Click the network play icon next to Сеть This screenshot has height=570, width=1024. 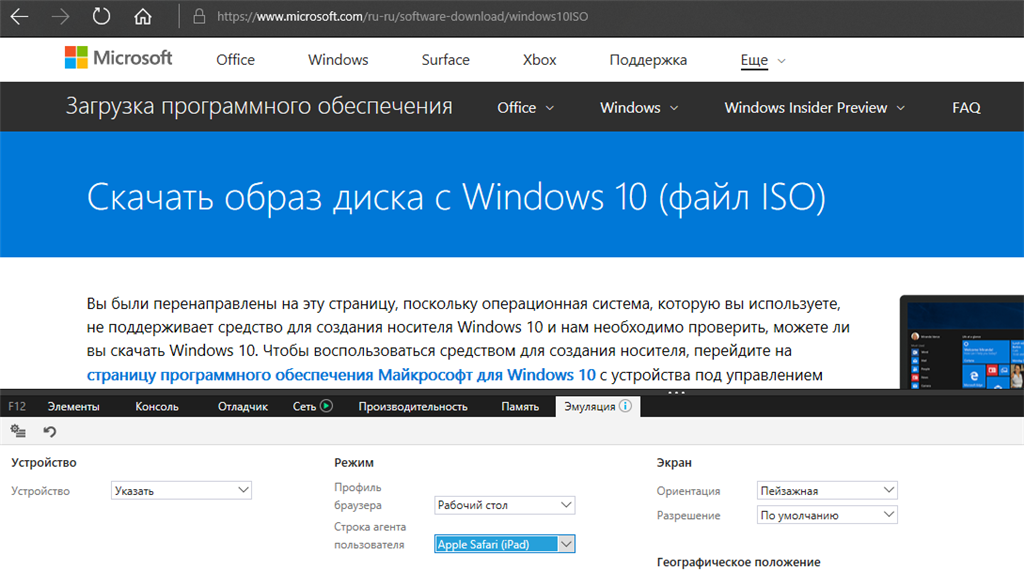pos(327,405)
